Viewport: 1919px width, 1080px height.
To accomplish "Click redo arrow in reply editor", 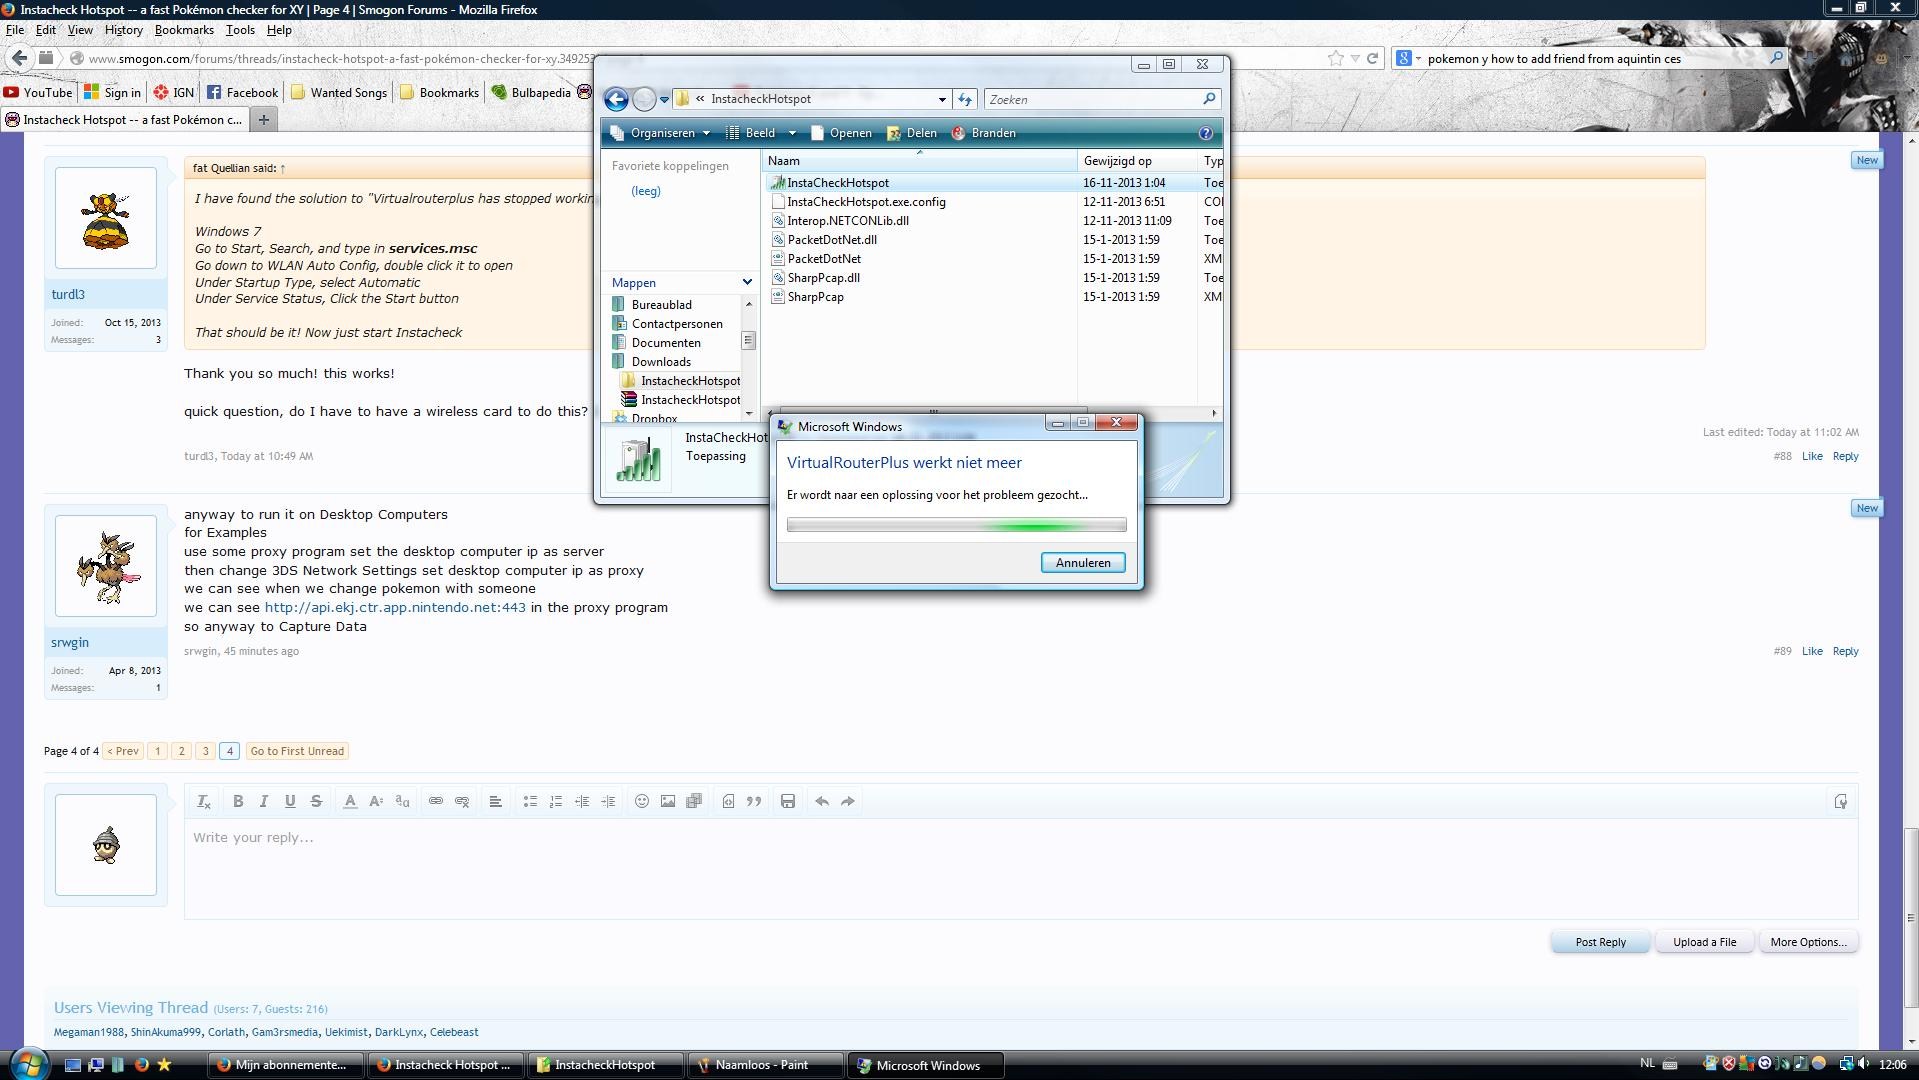I will 848,801.
